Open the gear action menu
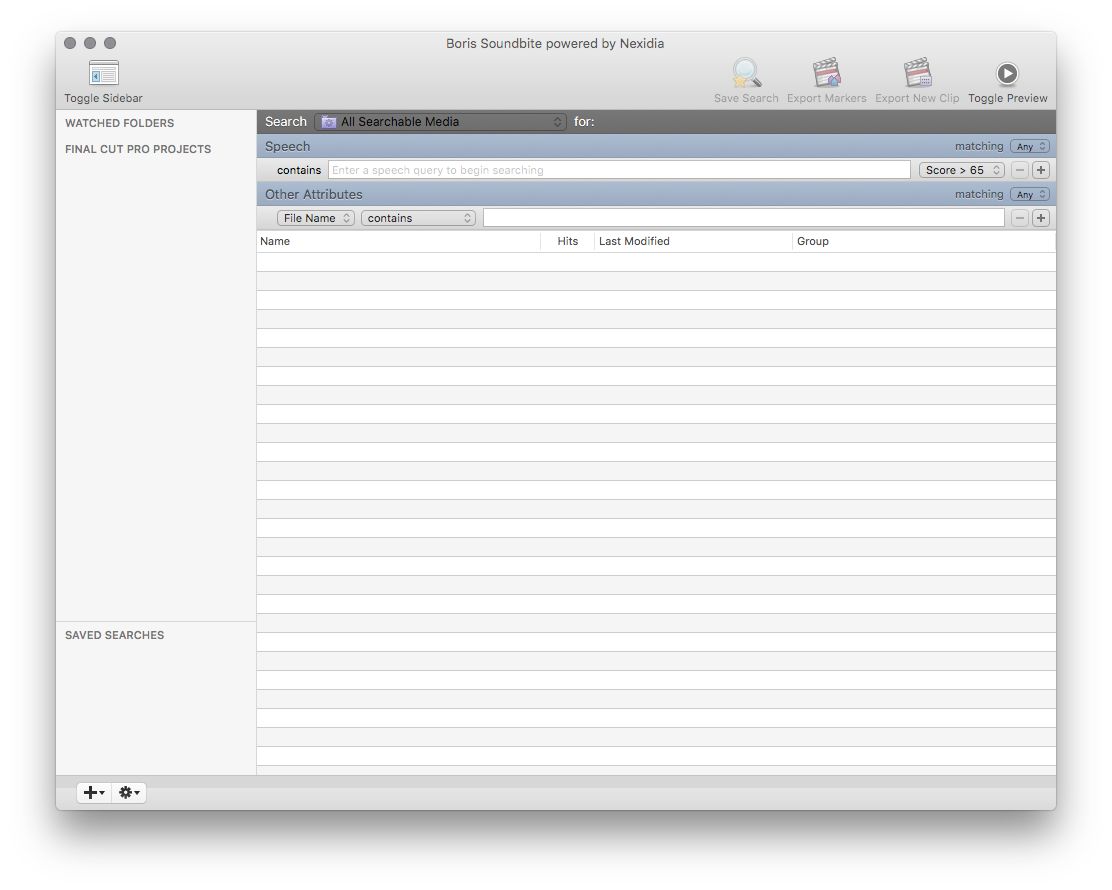This screenshot has height=890, width=1112. click(x=129, y=793)
